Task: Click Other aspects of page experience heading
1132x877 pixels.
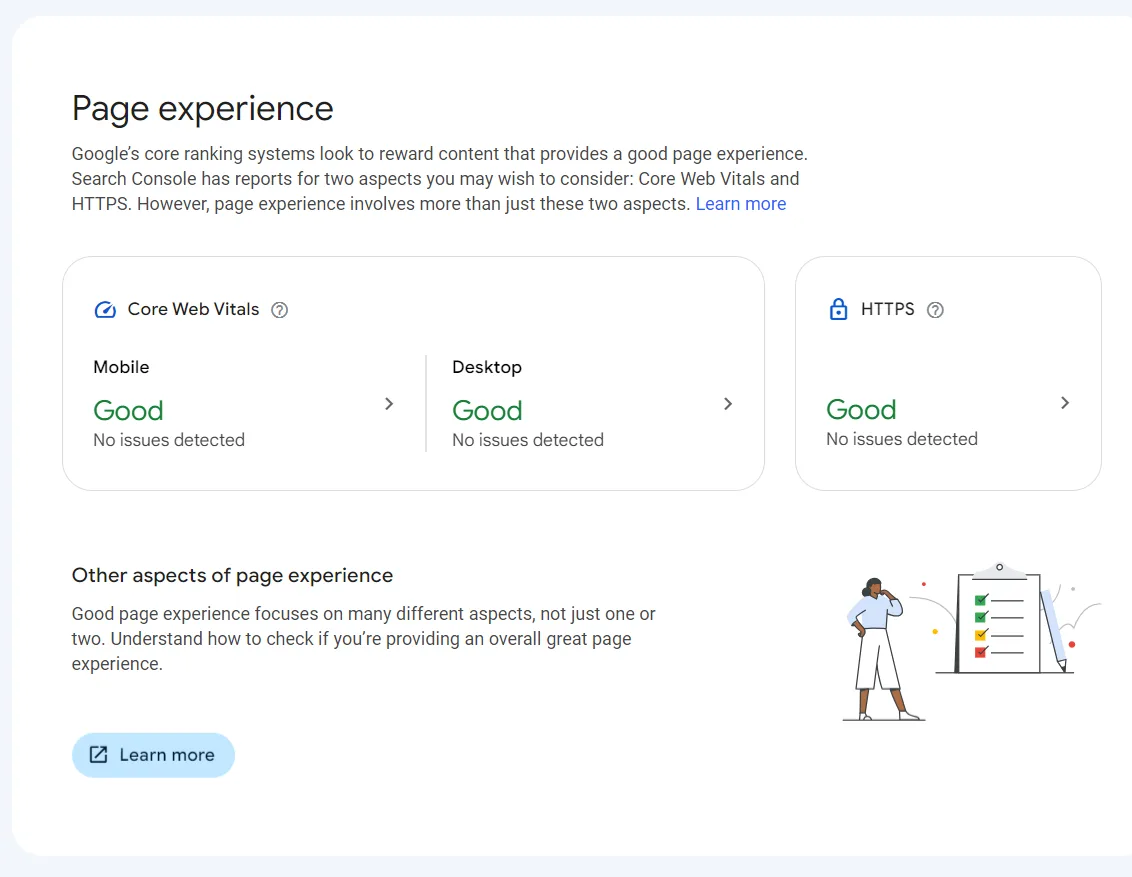Action: (x=232, y=575)
